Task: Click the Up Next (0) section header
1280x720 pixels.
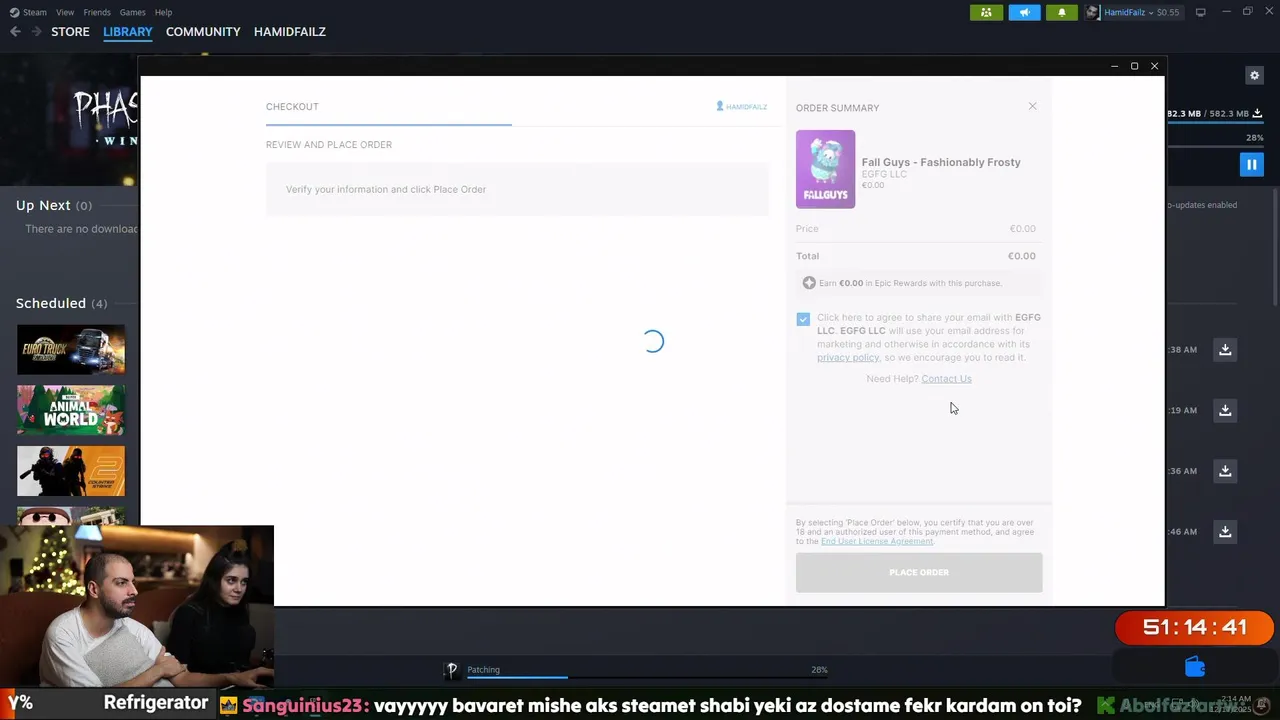Action: point(54,205)
